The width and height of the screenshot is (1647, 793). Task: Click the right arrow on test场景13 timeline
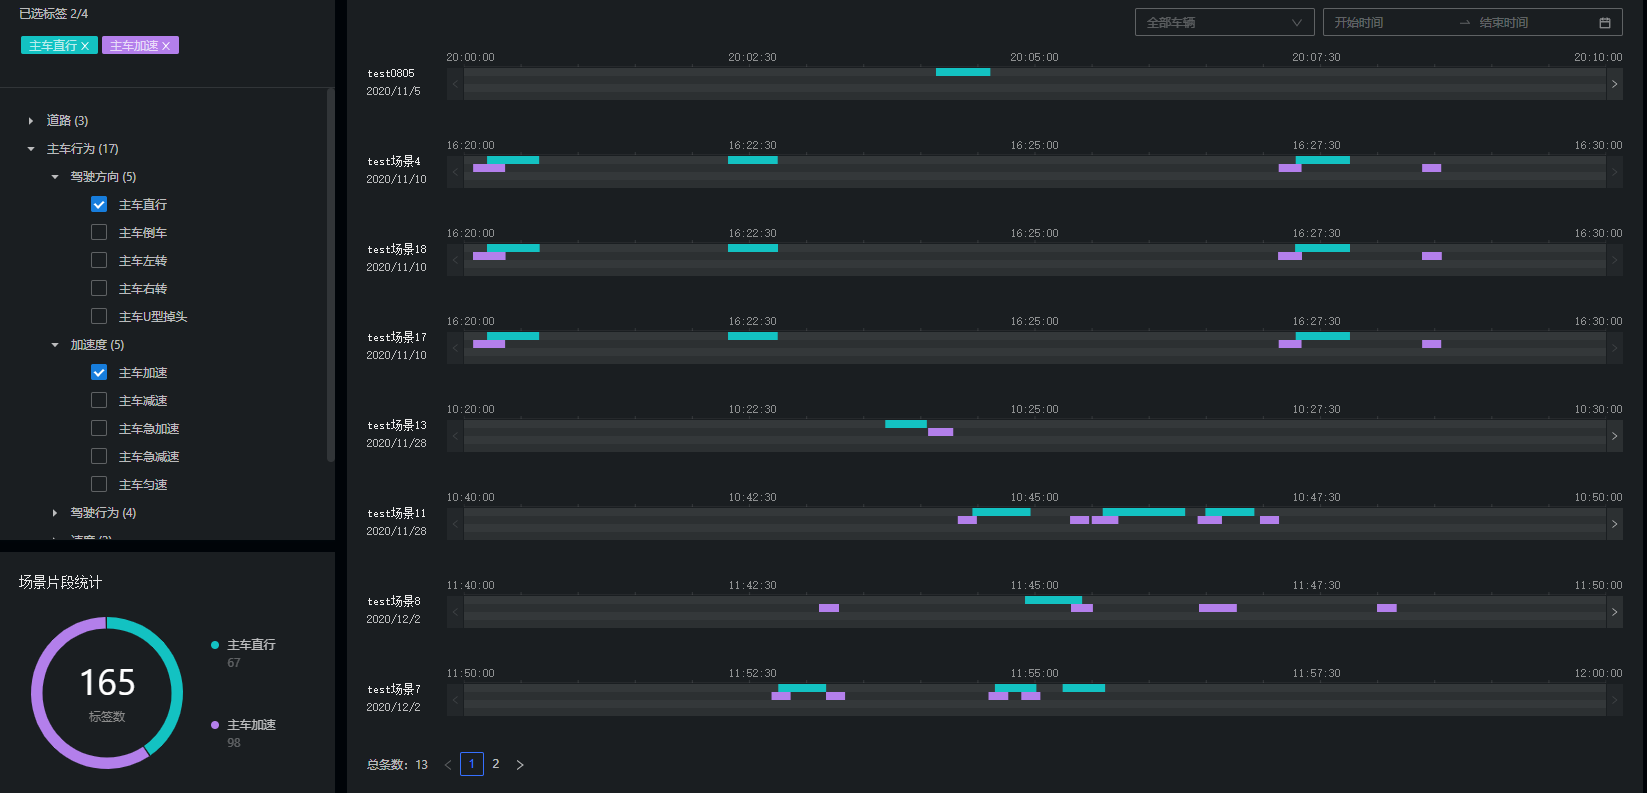[1614, 436]
